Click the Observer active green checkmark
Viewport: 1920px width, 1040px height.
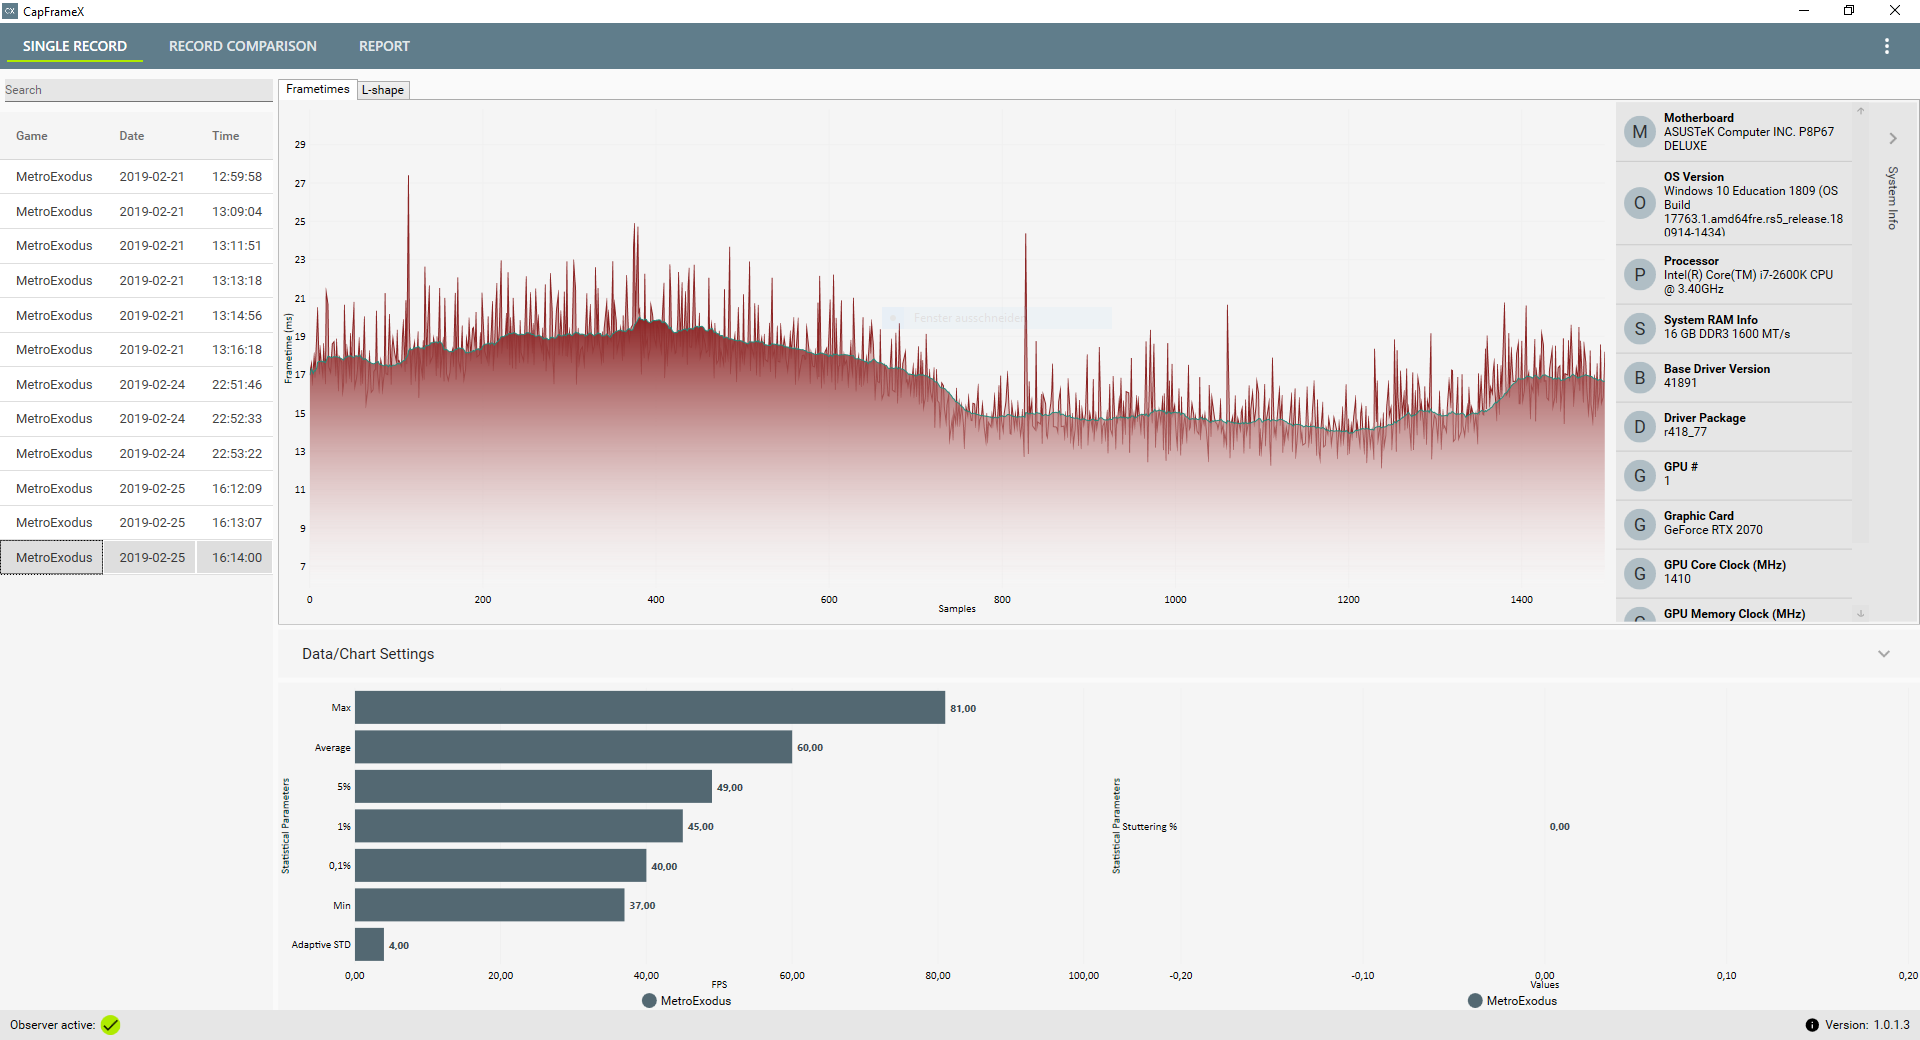(110, 1025)
